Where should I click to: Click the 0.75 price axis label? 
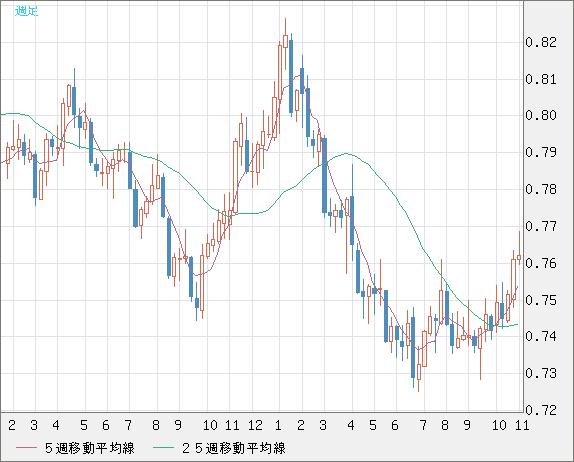(x=541, y=300)
